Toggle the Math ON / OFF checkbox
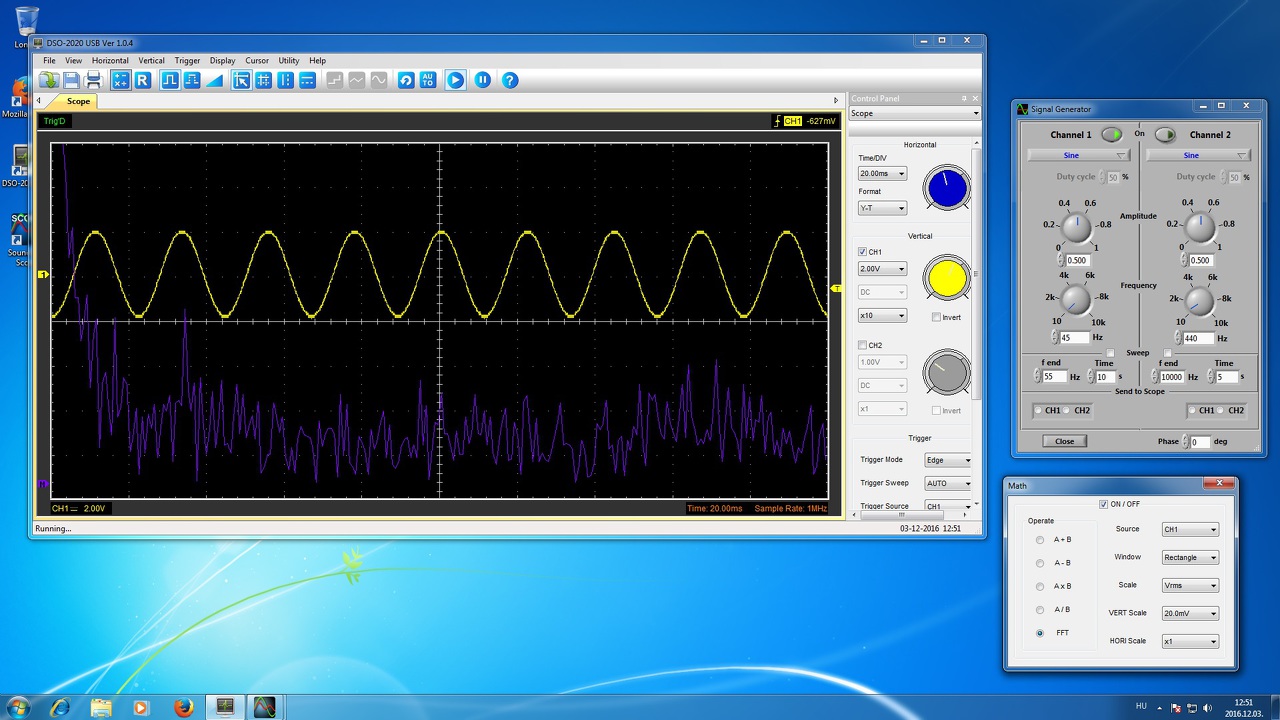Screen dimensions: 1280x720 1103,504
